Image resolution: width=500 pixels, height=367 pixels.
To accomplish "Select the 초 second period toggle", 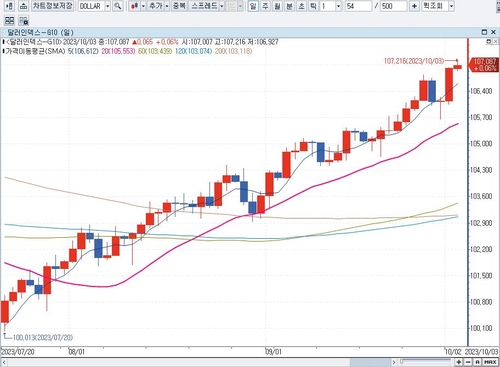I will tap(301, 6).
